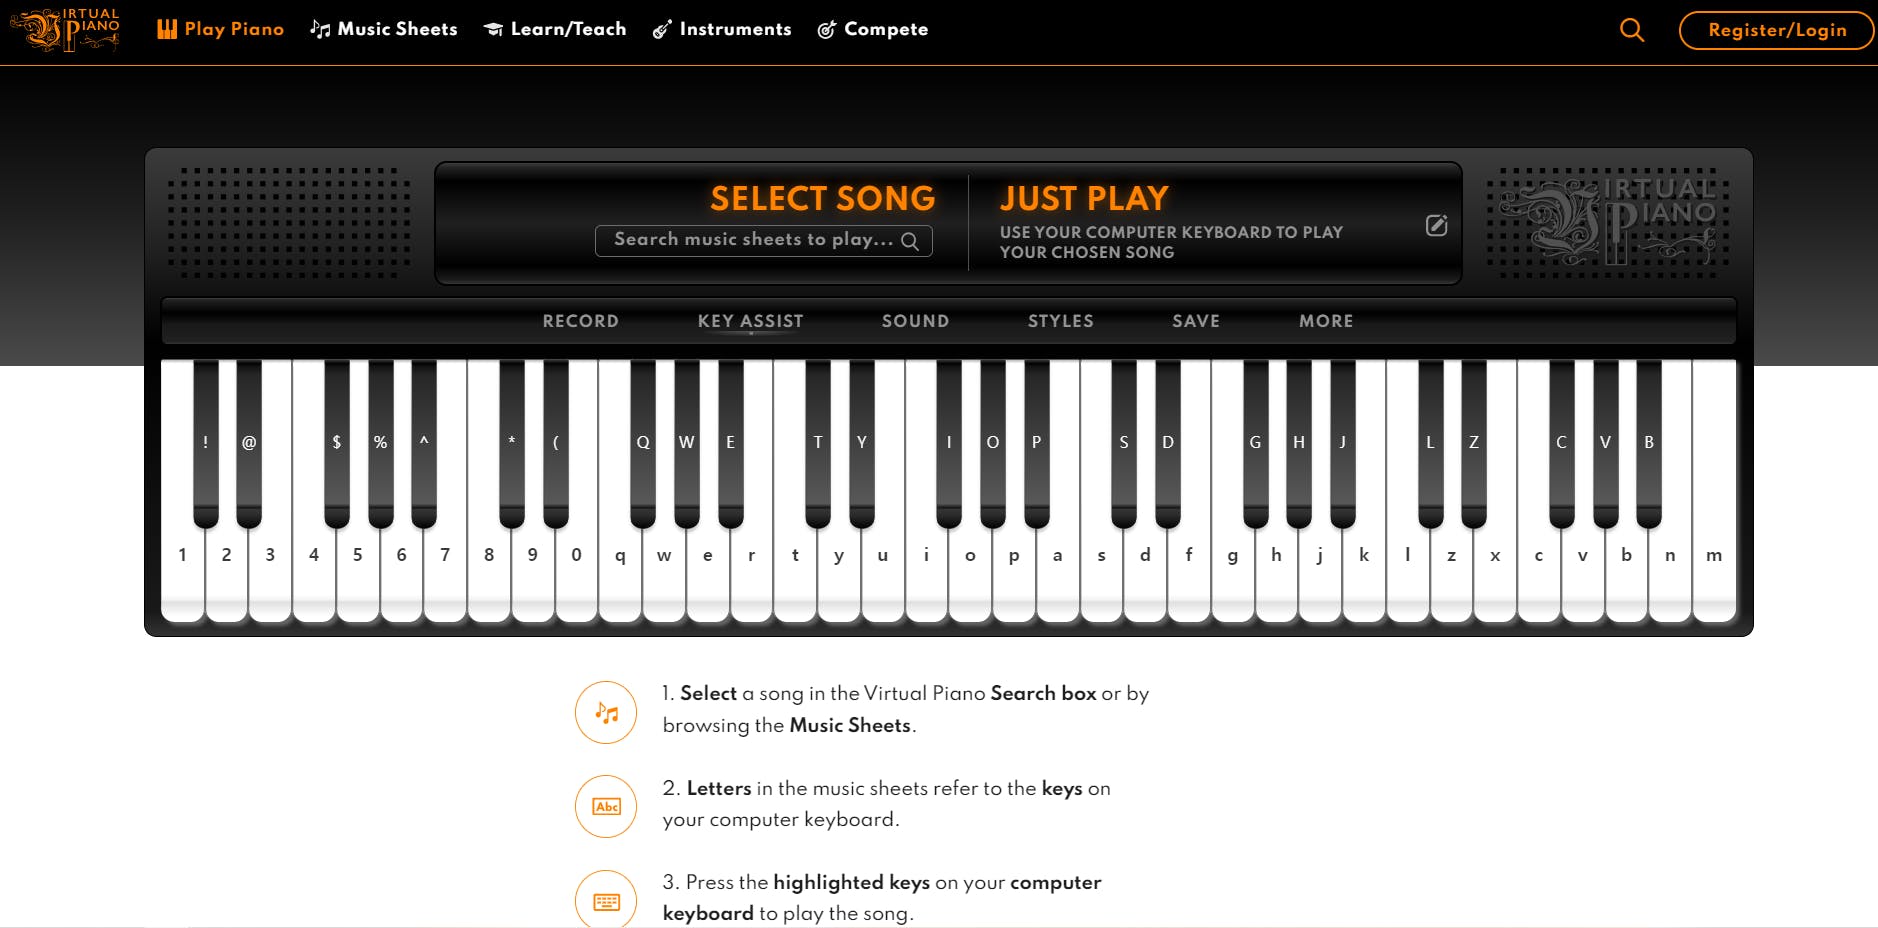The width and height of the screenshot is (1878, 928).
Task: Click the Abc circle icon
Action: [606, 806]
